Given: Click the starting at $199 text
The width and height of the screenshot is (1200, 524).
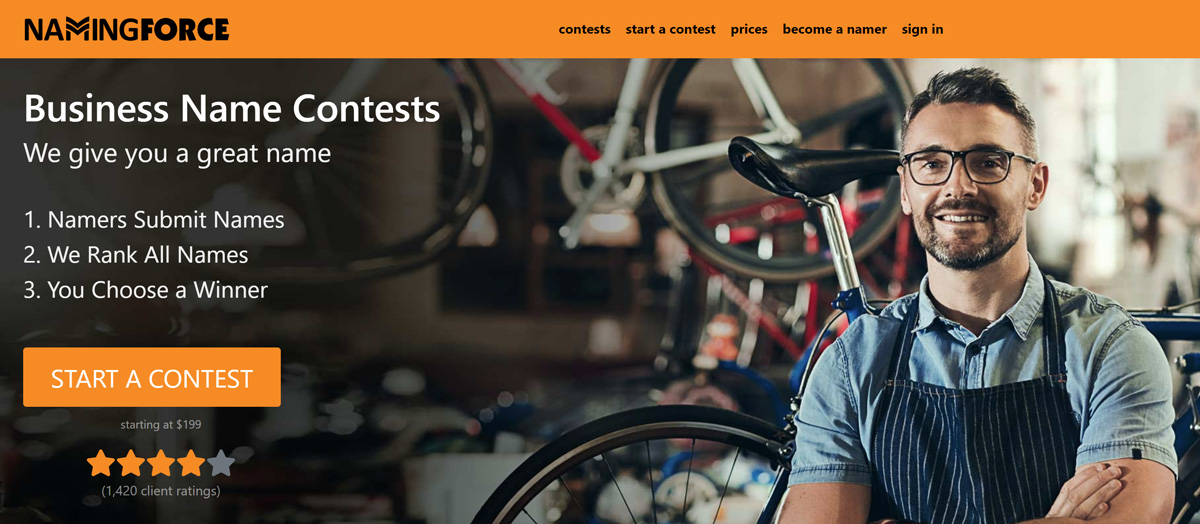Looking at the screenshot, I should pos(161,425).
